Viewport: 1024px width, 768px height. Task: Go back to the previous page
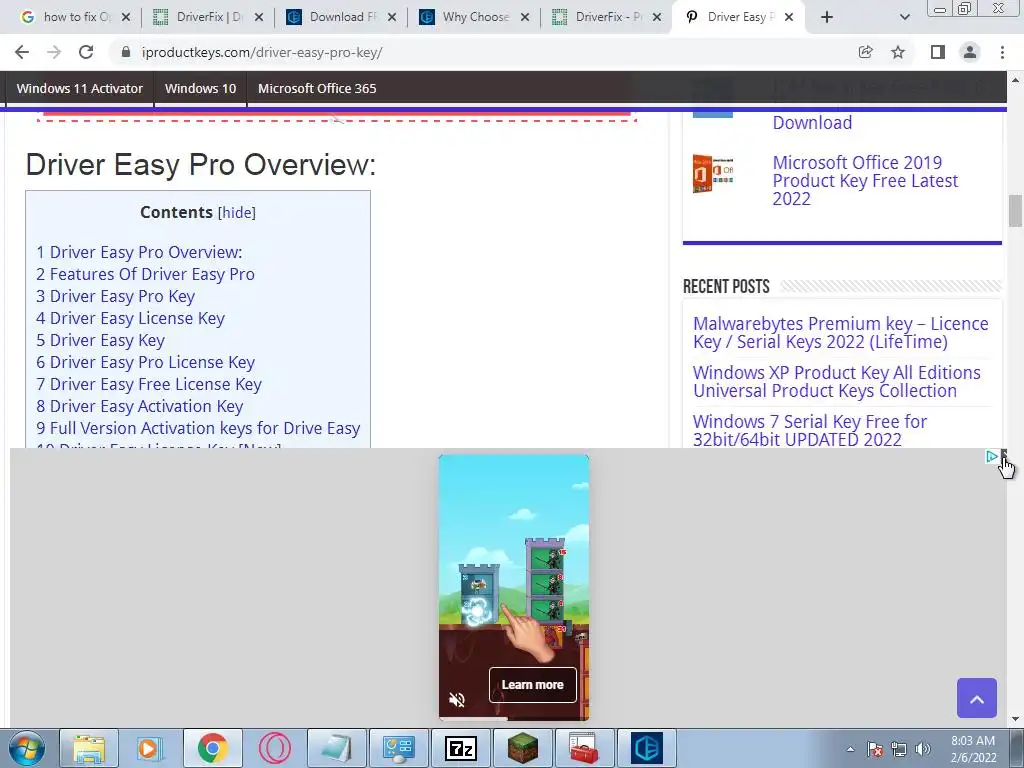click(22, 52)
